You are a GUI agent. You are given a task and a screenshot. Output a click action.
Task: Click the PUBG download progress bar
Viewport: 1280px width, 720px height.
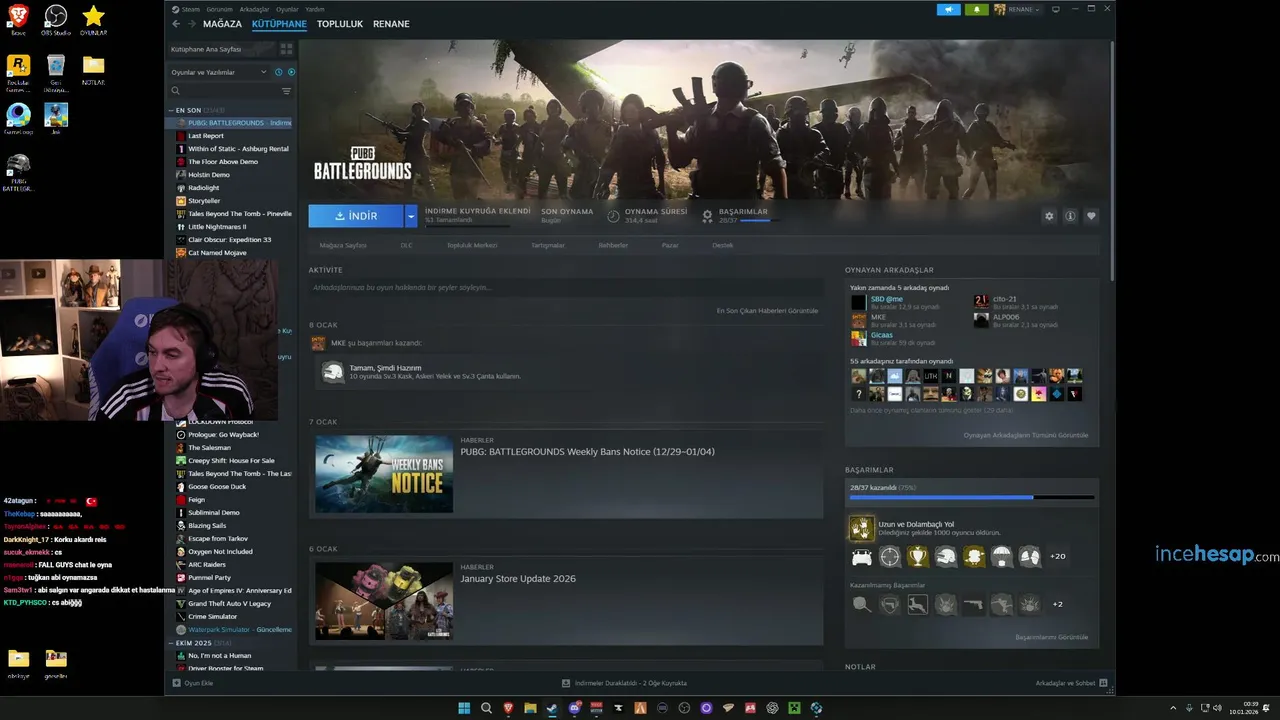point(467,226)
